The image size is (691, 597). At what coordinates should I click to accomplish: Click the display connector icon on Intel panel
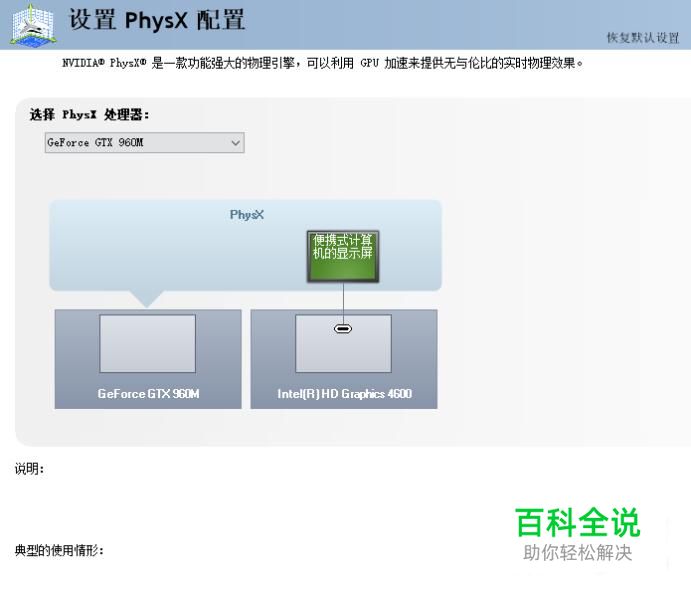(343, 329)
